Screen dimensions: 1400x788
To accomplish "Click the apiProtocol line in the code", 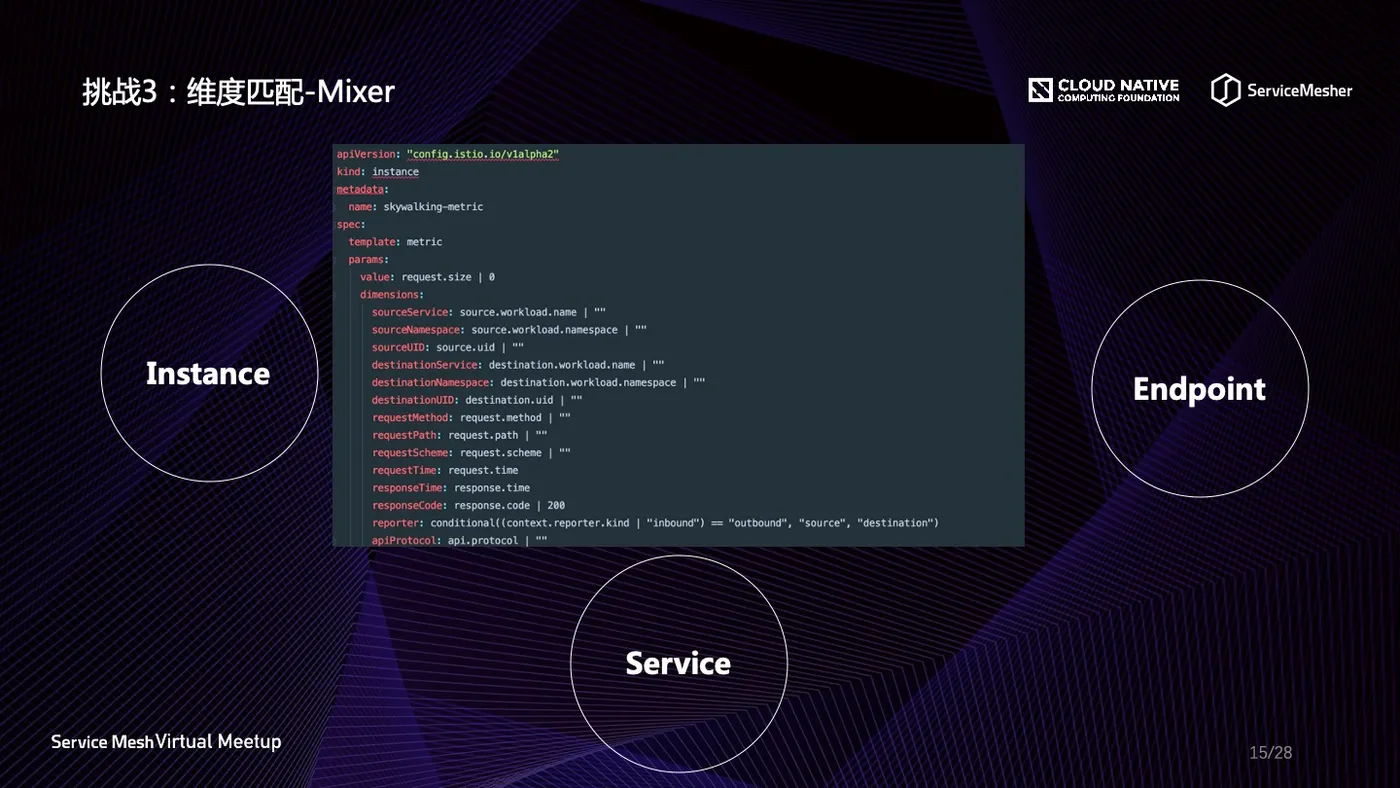I will [460, 540].
